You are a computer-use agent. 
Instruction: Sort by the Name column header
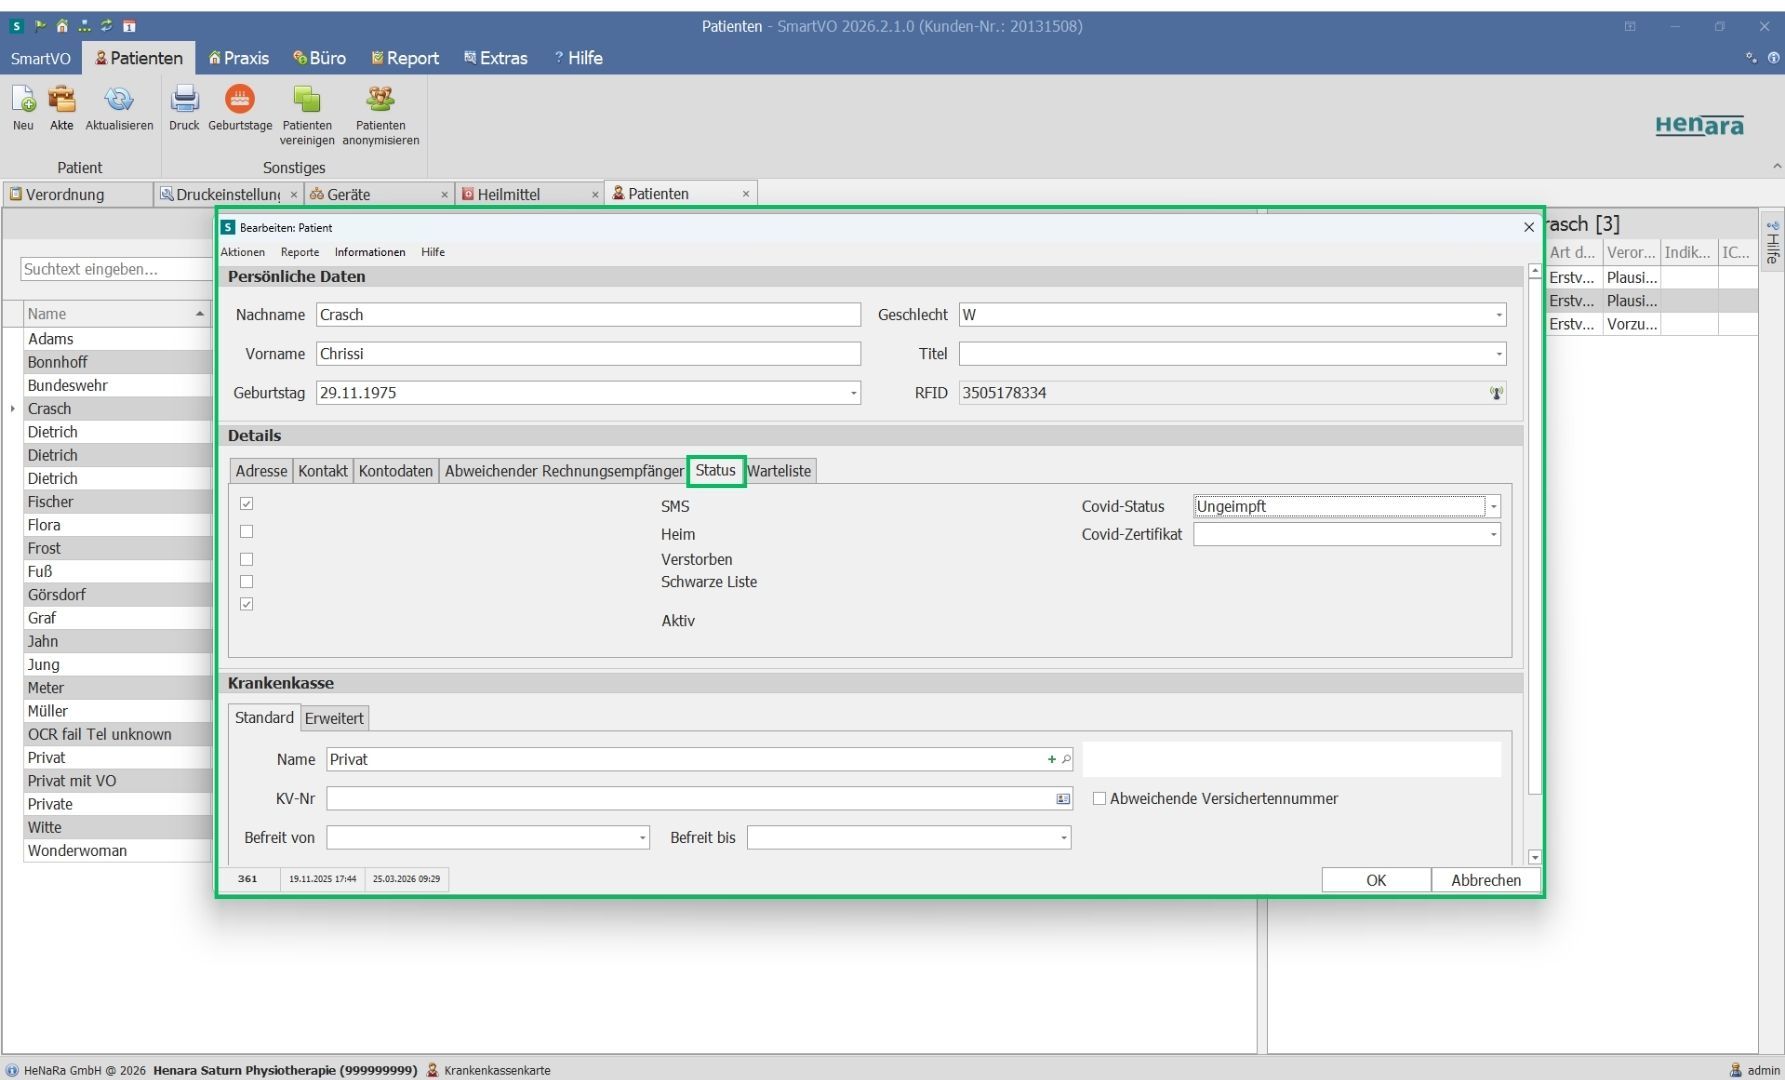point(116,314)
